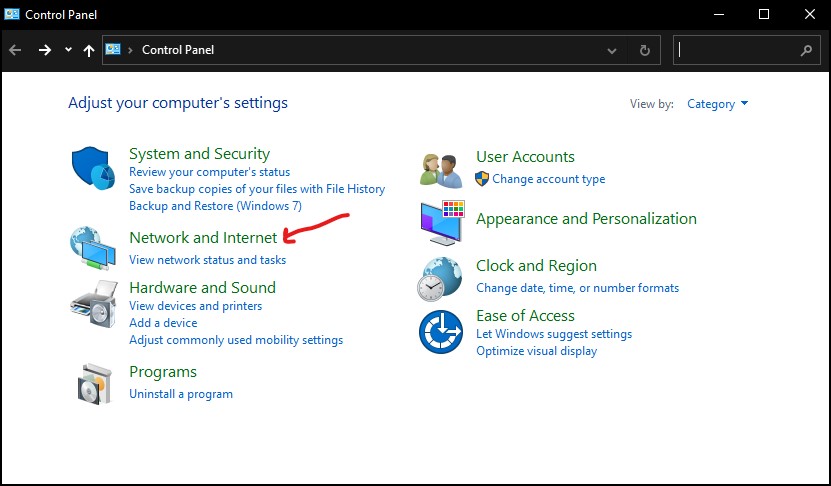Click the Network and Internet globe icon
The image size is (831, 486).
point(93,248)
